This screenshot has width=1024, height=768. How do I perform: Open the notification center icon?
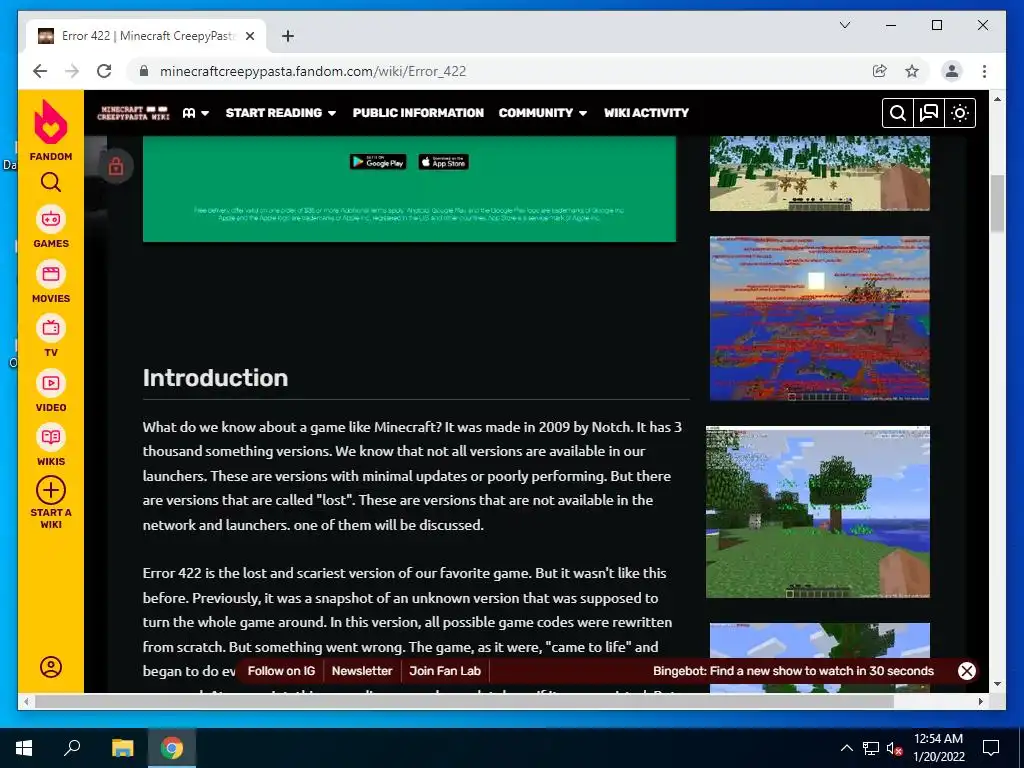[x=991, y=748]
